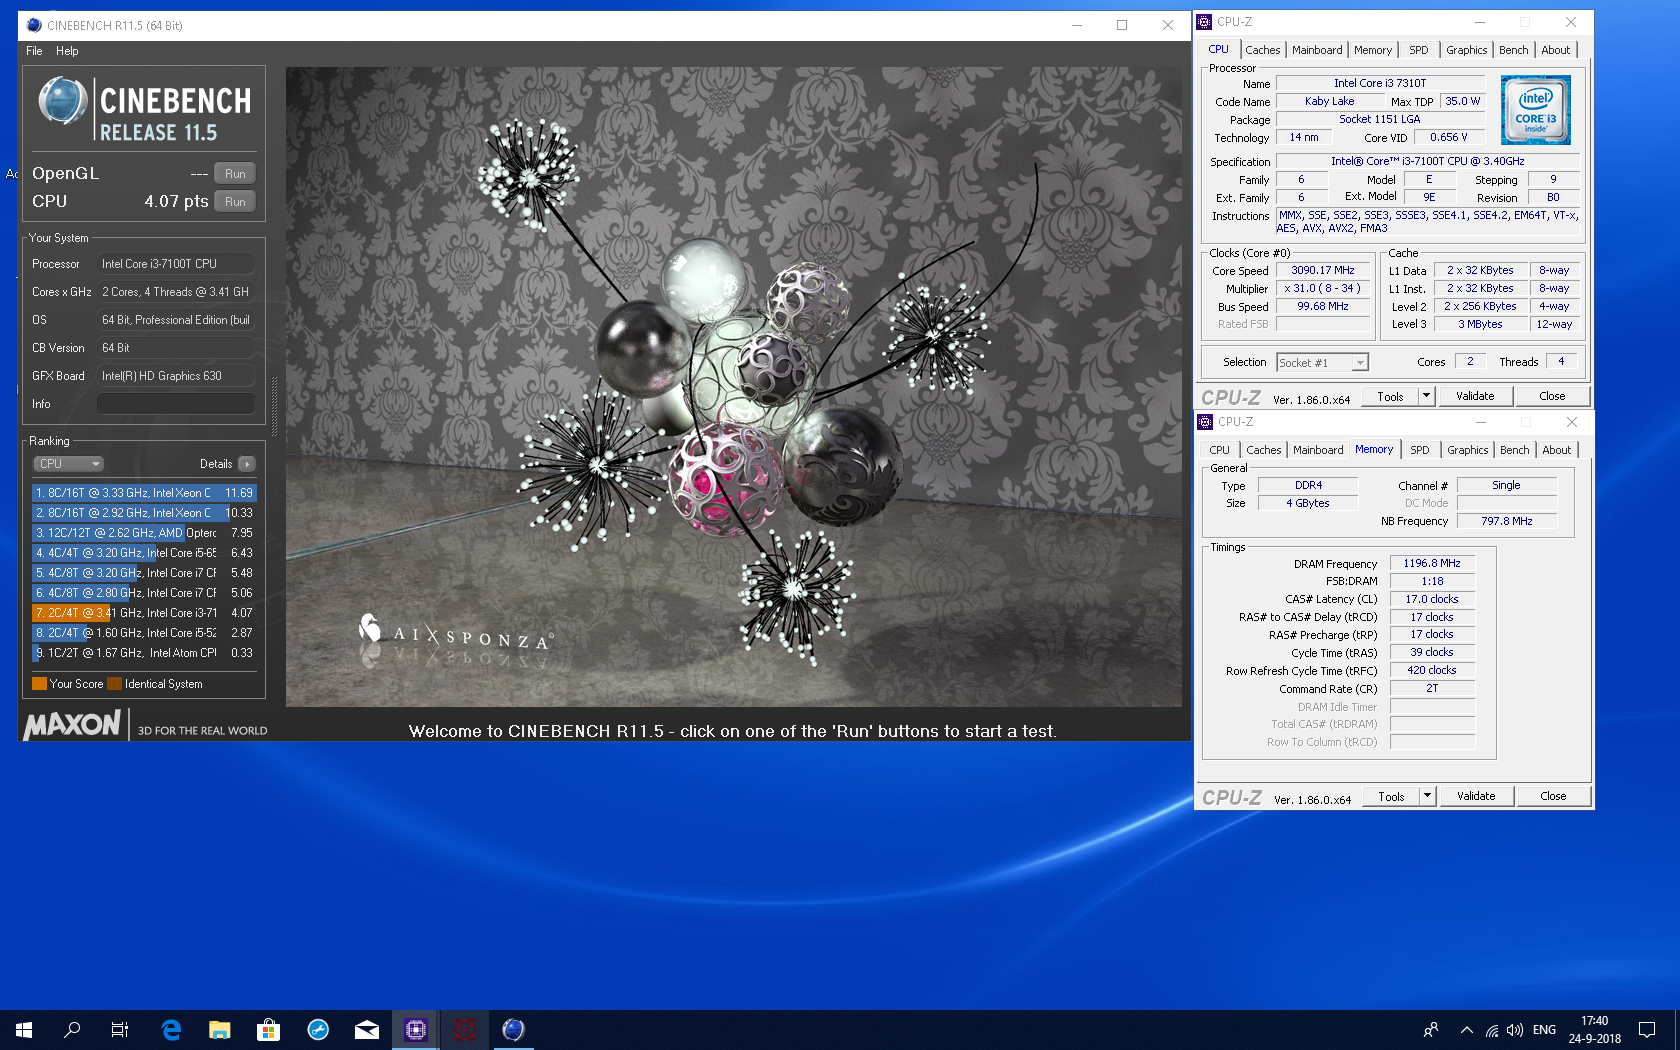Image resolution: width=1680 pixels, height=1050 pixels.
Task: Click the Intel Core i3 logo in CPU-Z
Action: (1536, 110)
